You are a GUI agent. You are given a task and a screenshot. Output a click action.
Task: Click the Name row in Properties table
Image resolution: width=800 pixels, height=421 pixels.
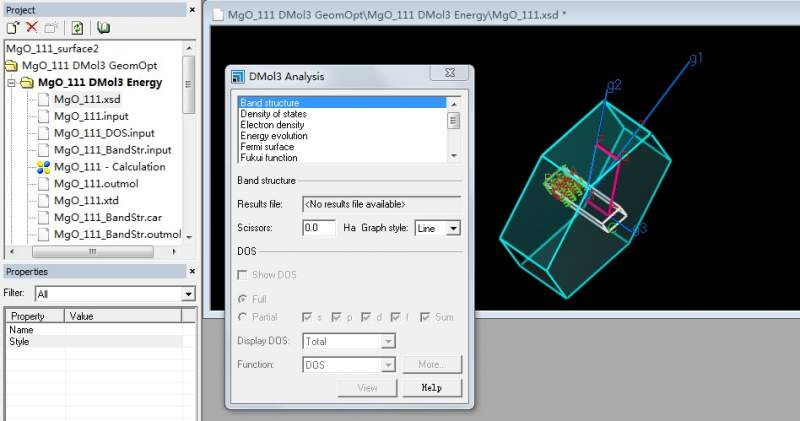[94, 330]
